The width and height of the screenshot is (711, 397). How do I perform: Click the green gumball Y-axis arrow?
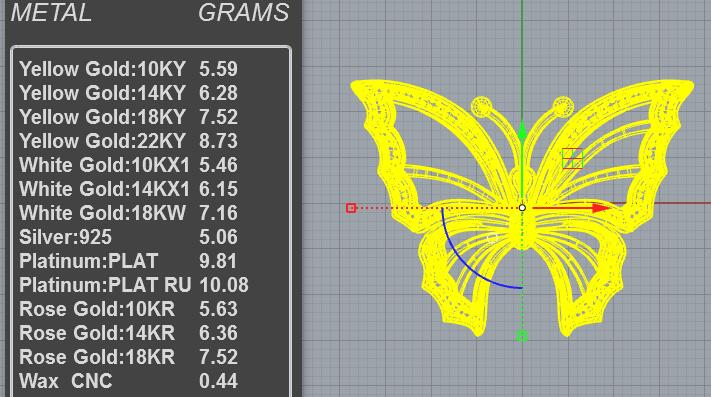[x=522, y=132]
